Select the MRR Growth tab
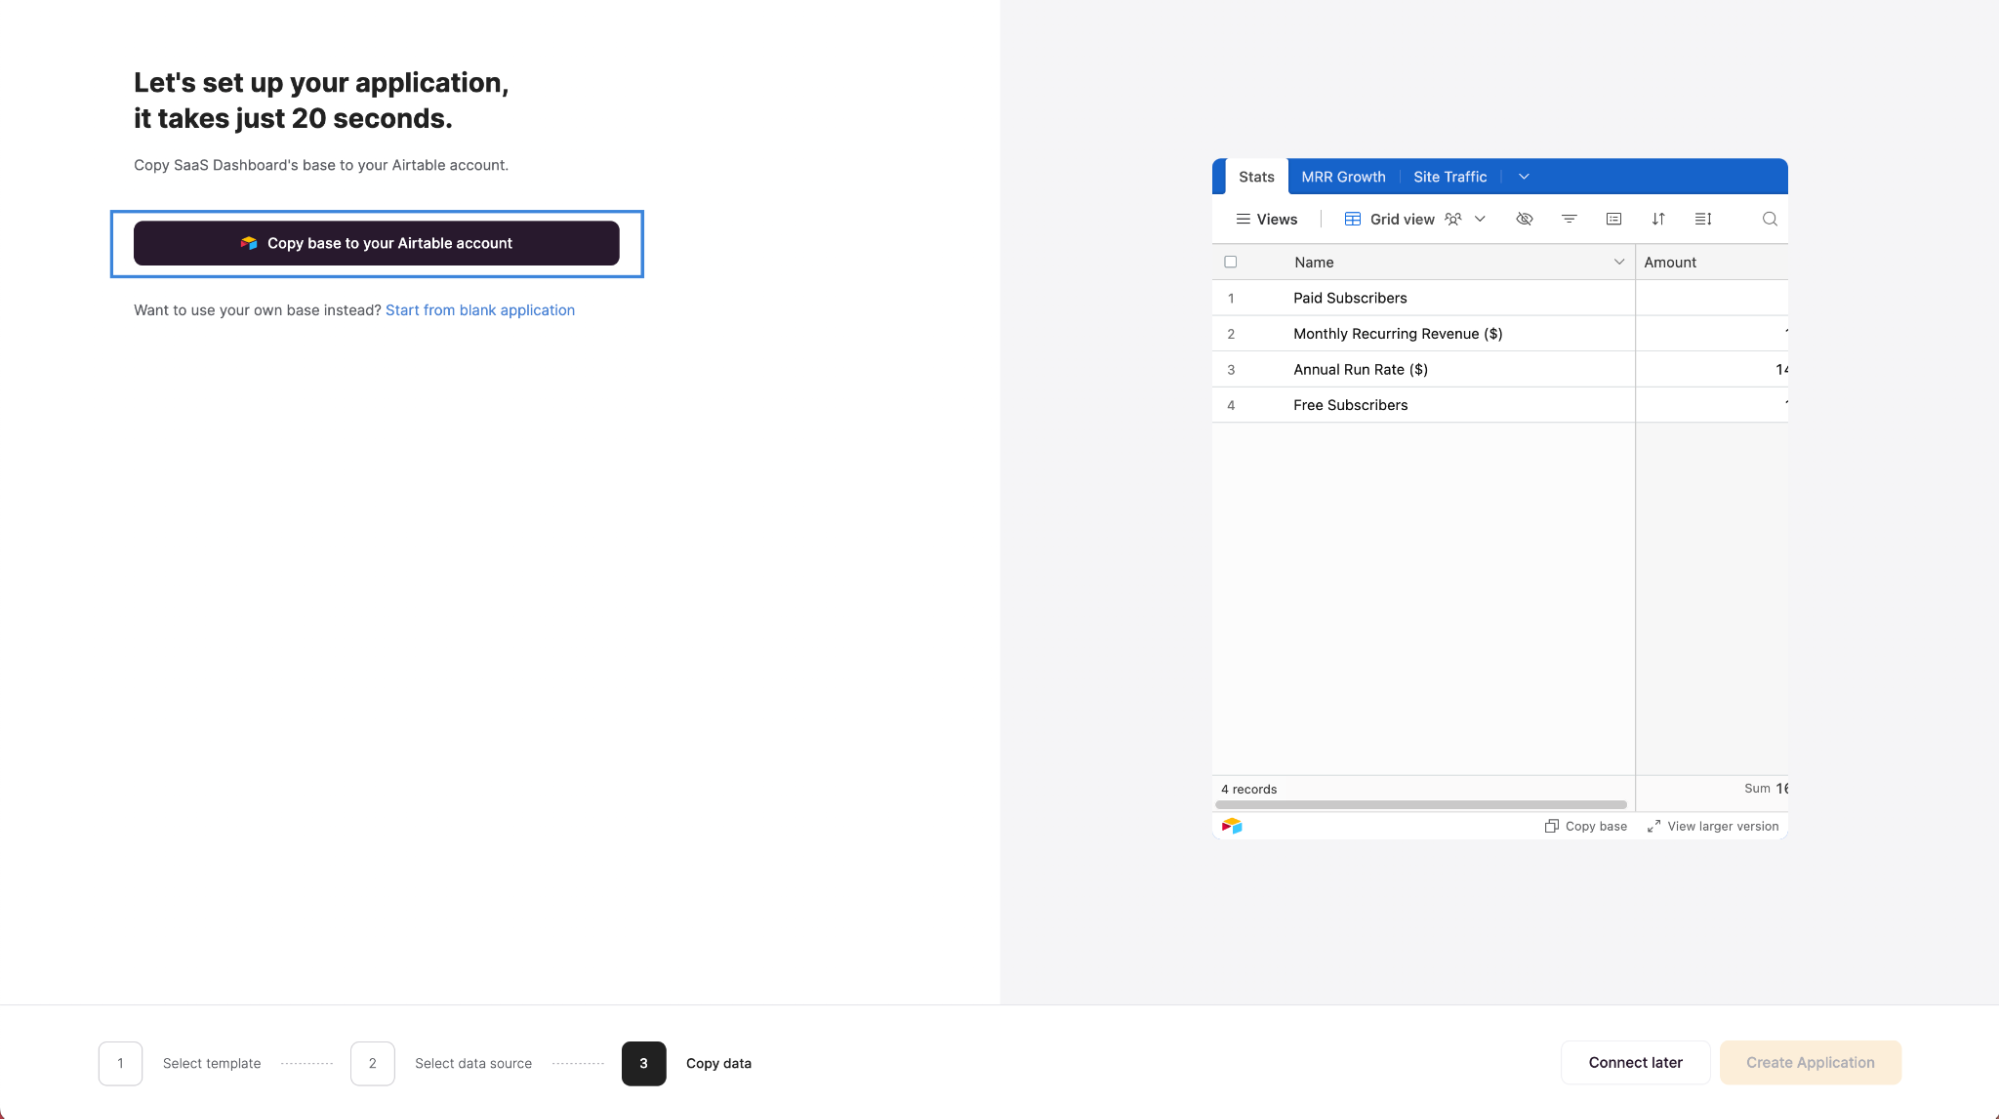Image resolution: width=1999 pixels, height=1119 pixels. pos(1344,176)
